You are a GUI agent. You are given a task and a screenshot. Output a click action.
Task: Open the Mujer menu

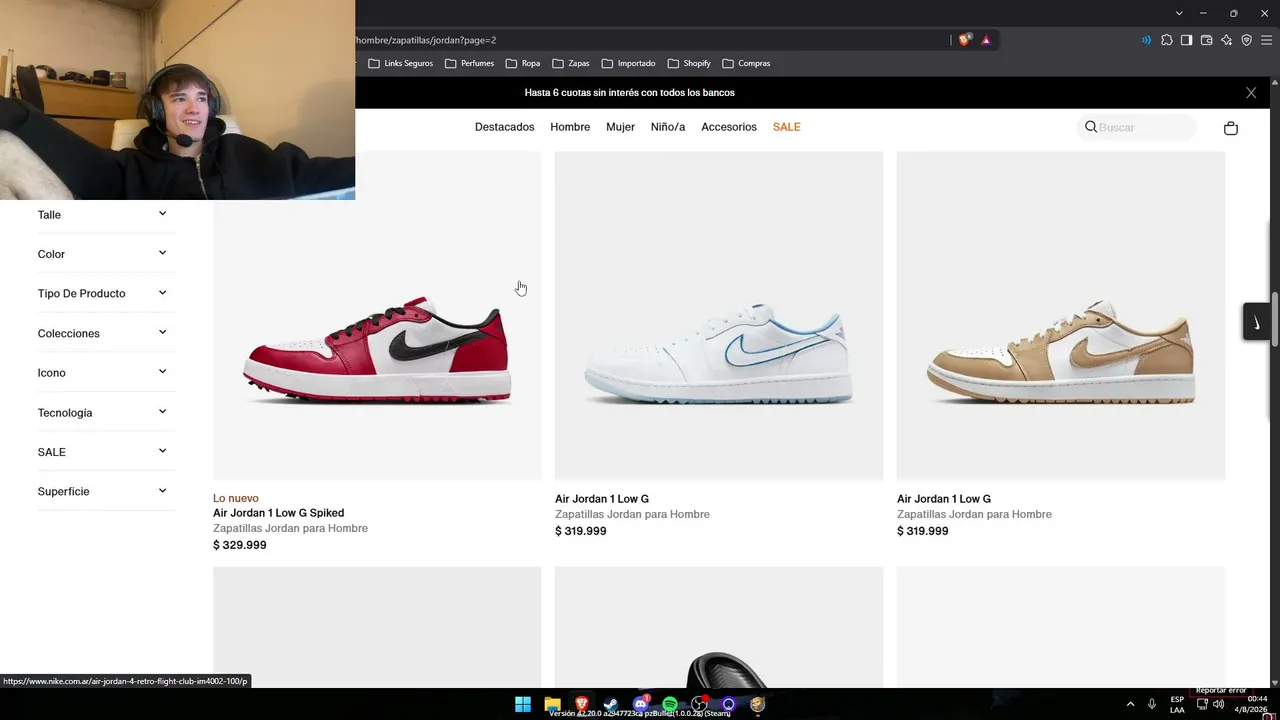(620, 127)
